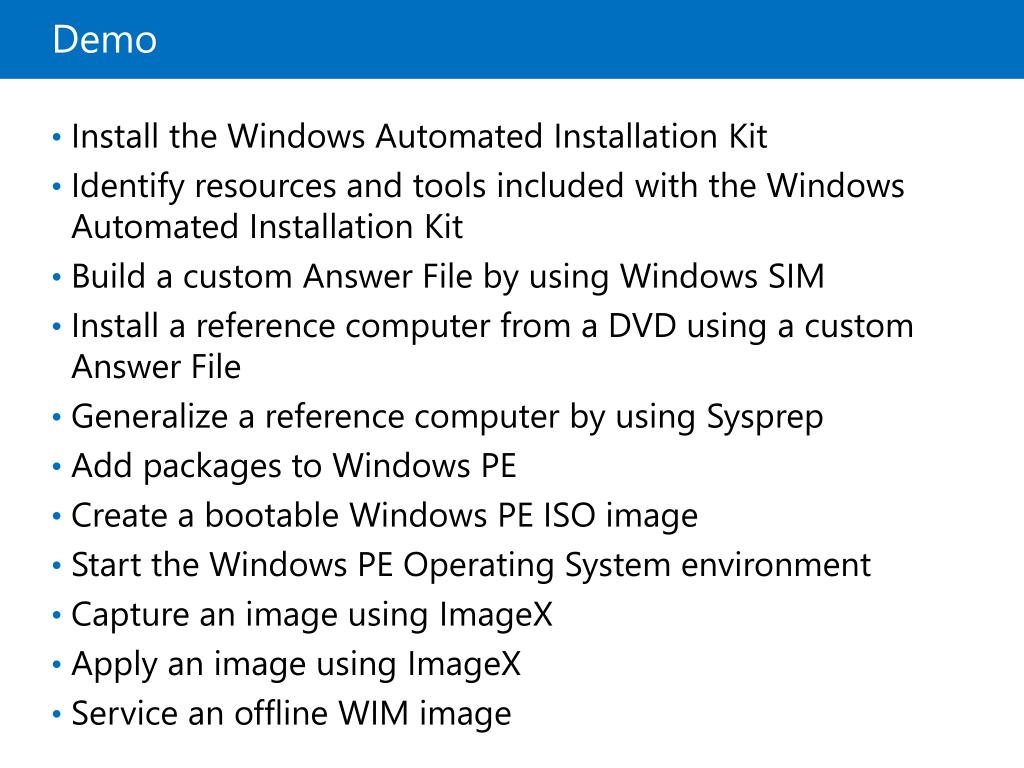Click the "Start the Windows PE Operating System" bullet
Image resolution: width=1024 pixels, height=768 pixels.
coord(471,565)
